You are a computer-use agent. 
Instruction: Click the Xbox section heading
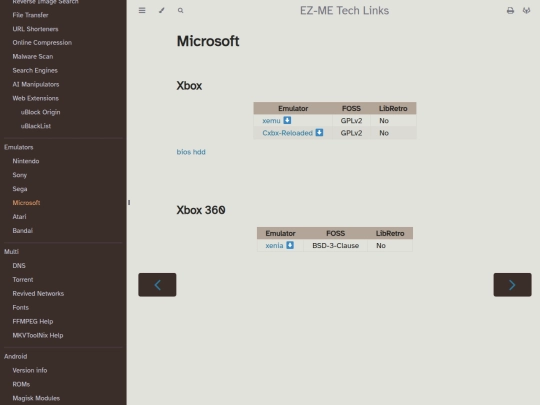[189, 86]
